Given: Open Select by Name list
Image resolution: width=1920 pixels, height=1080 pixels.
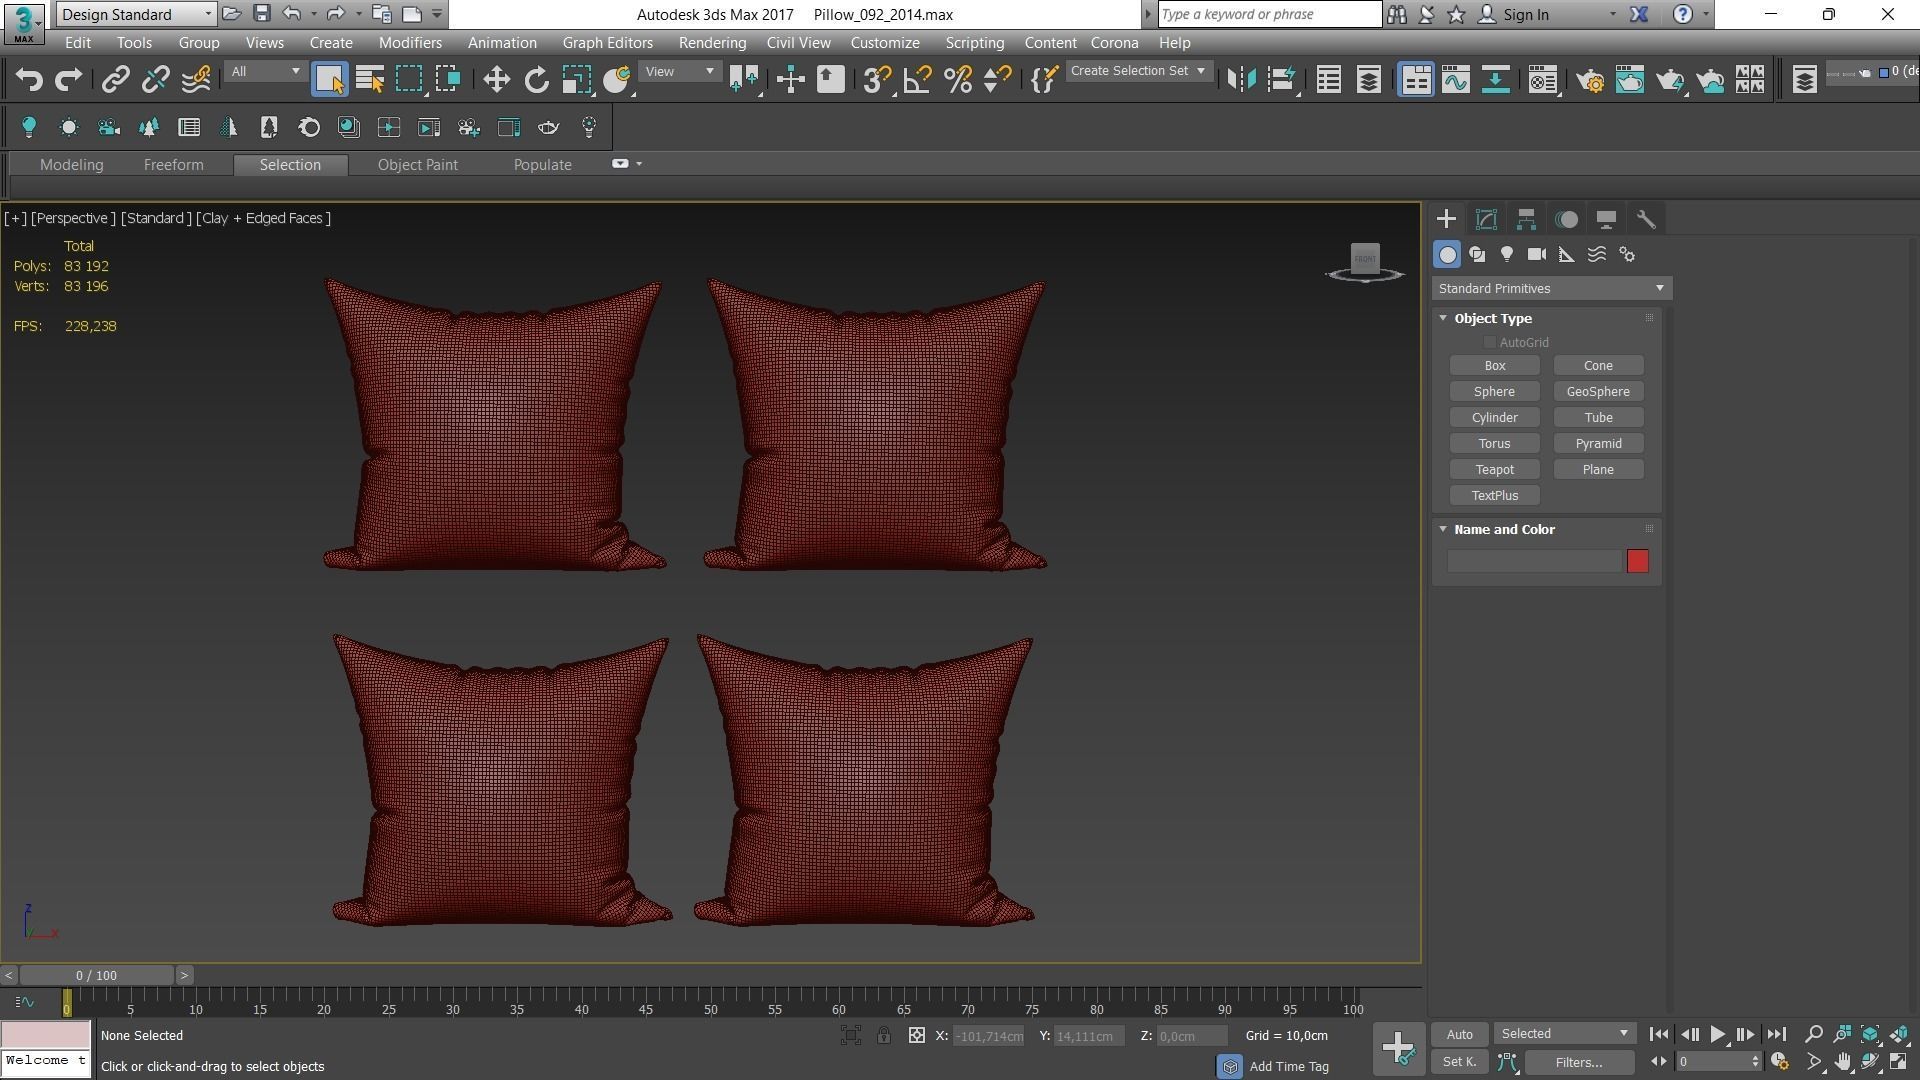Looking at the screenshot, I should click(370, 80).
